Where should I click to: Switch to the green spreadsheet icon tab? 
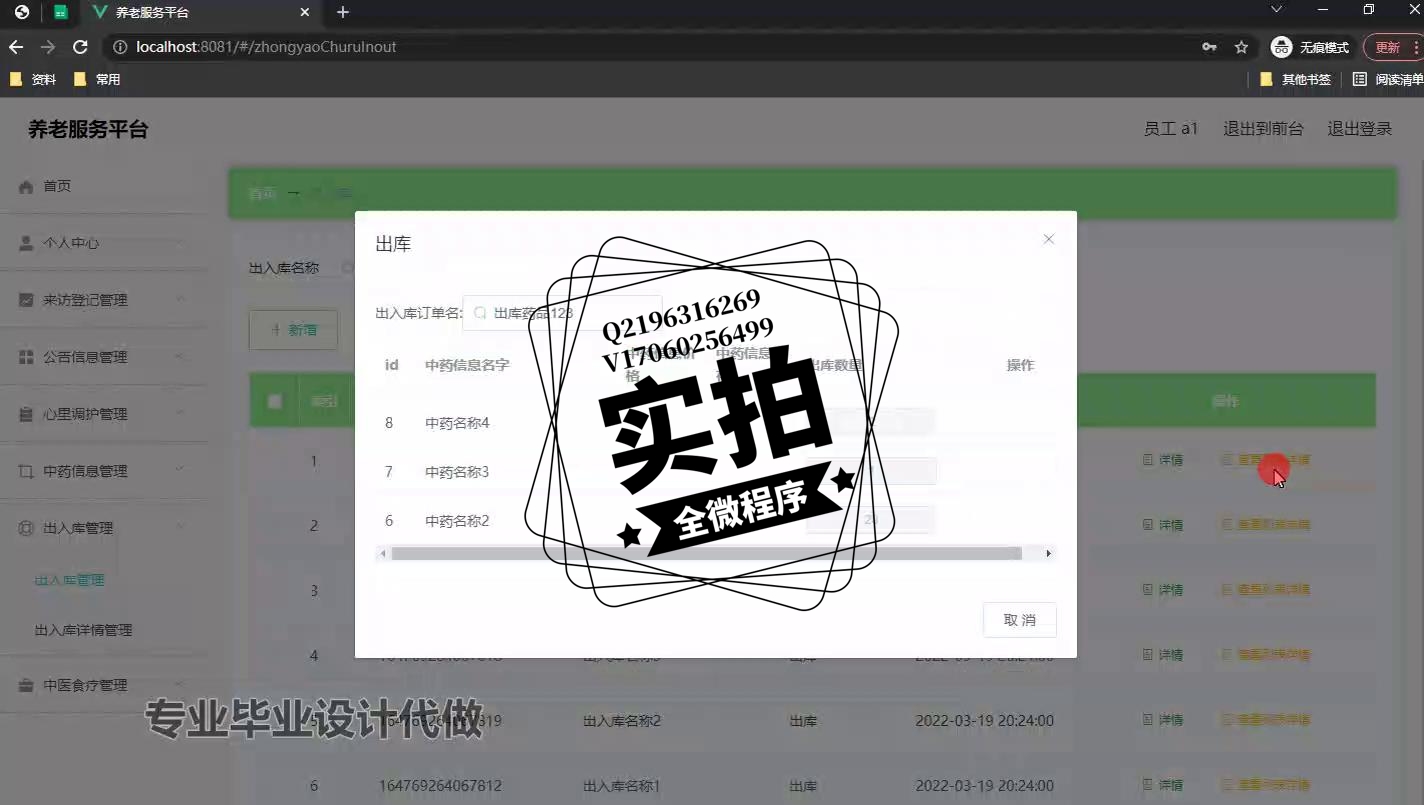tap(61, 13)
